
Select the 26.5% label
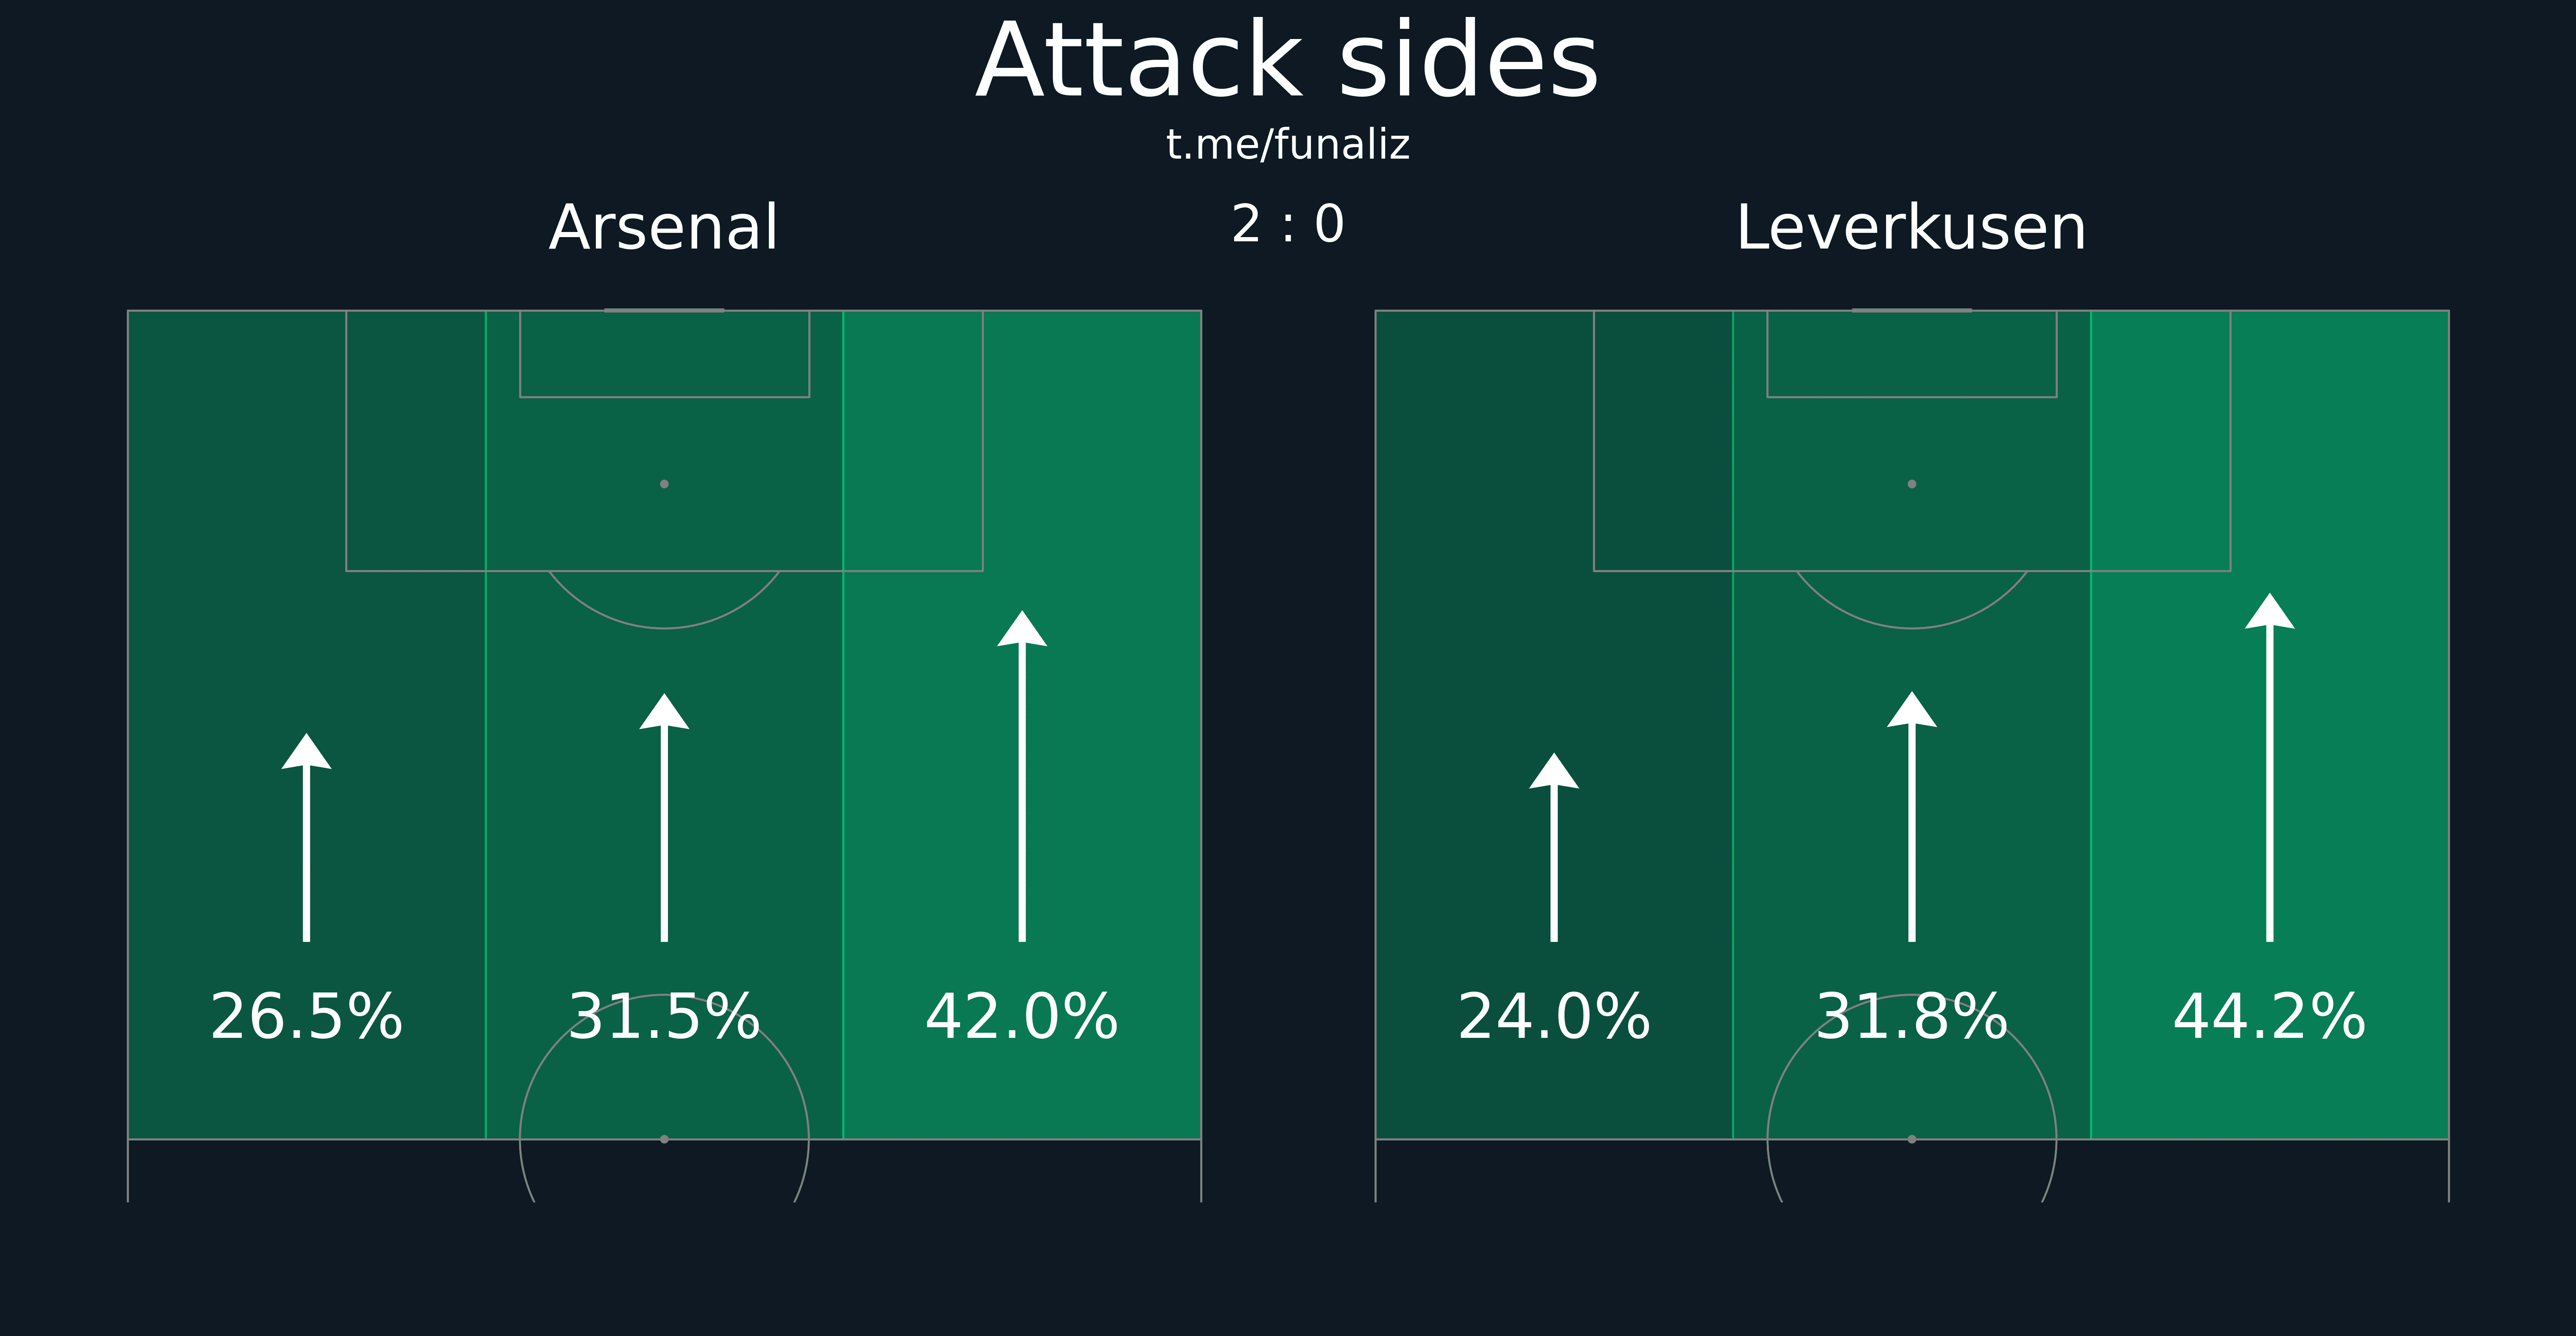point(306,1017)
